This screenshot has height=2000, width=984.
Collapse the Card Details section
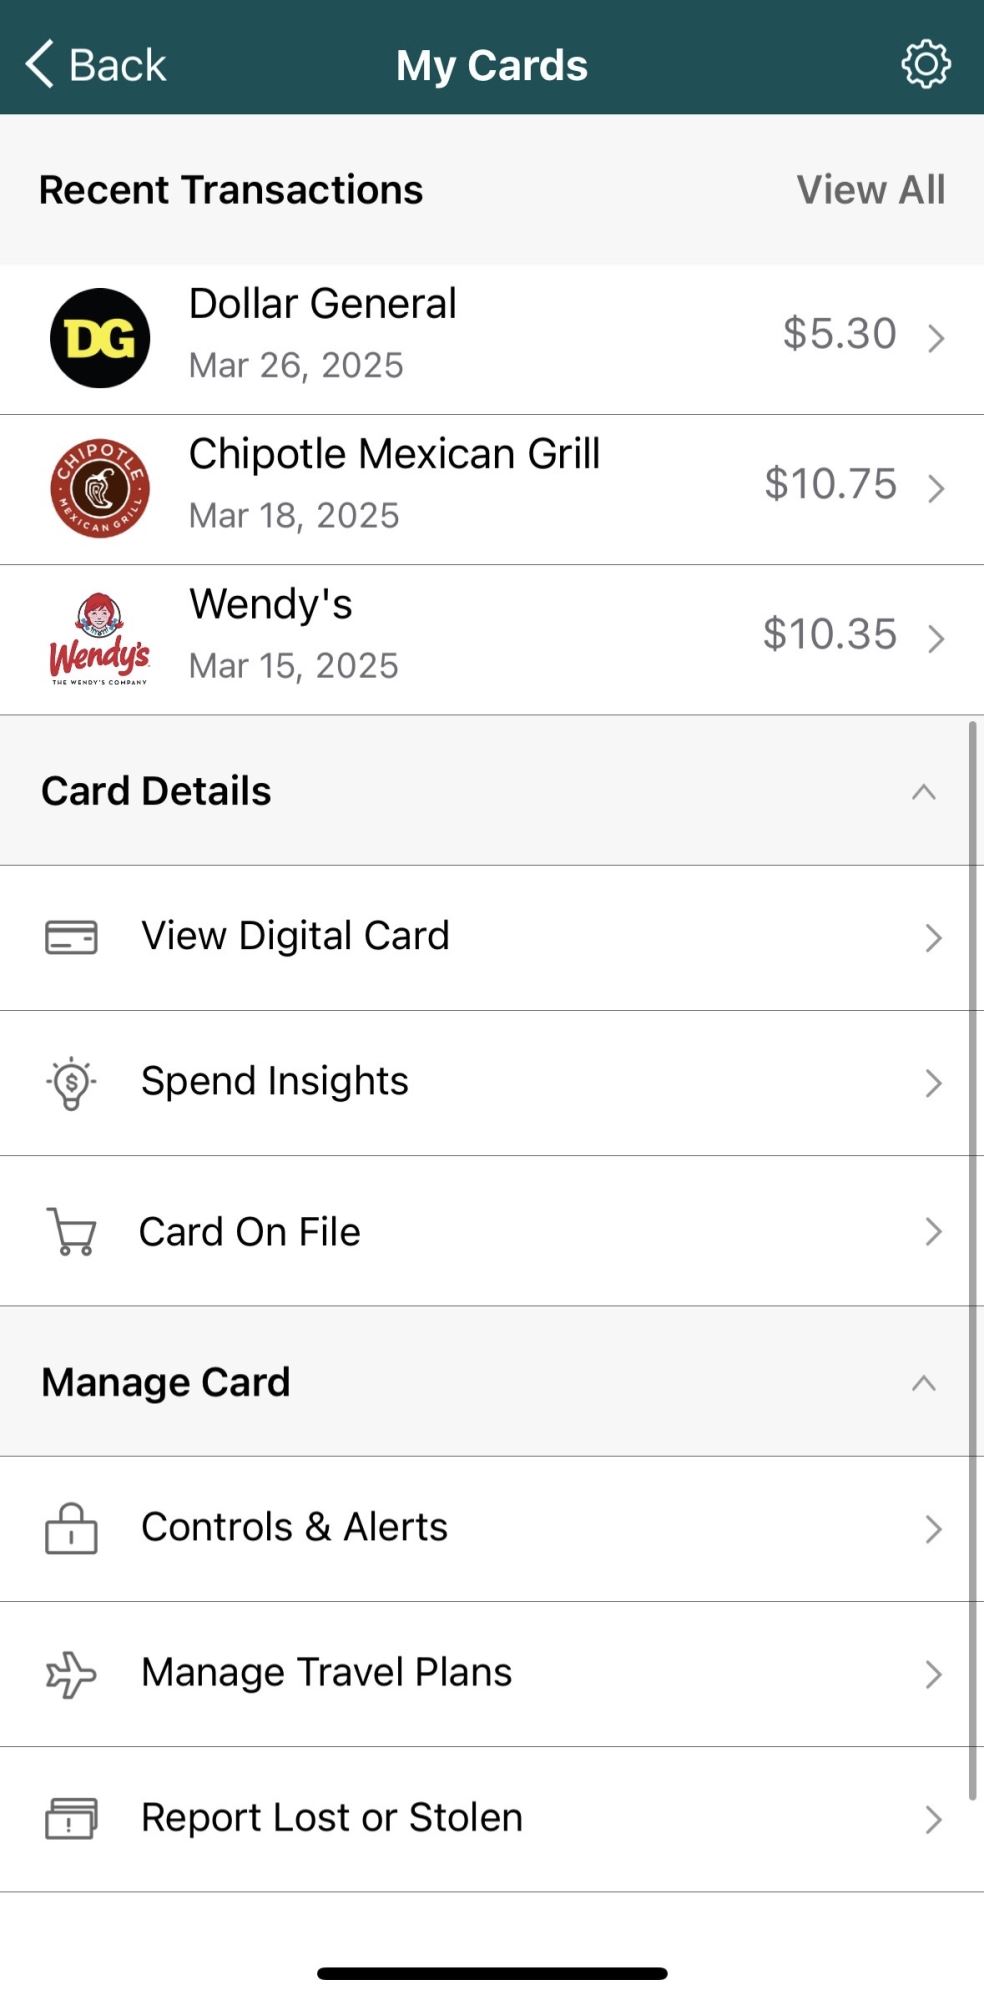click(x=923, y=792)
